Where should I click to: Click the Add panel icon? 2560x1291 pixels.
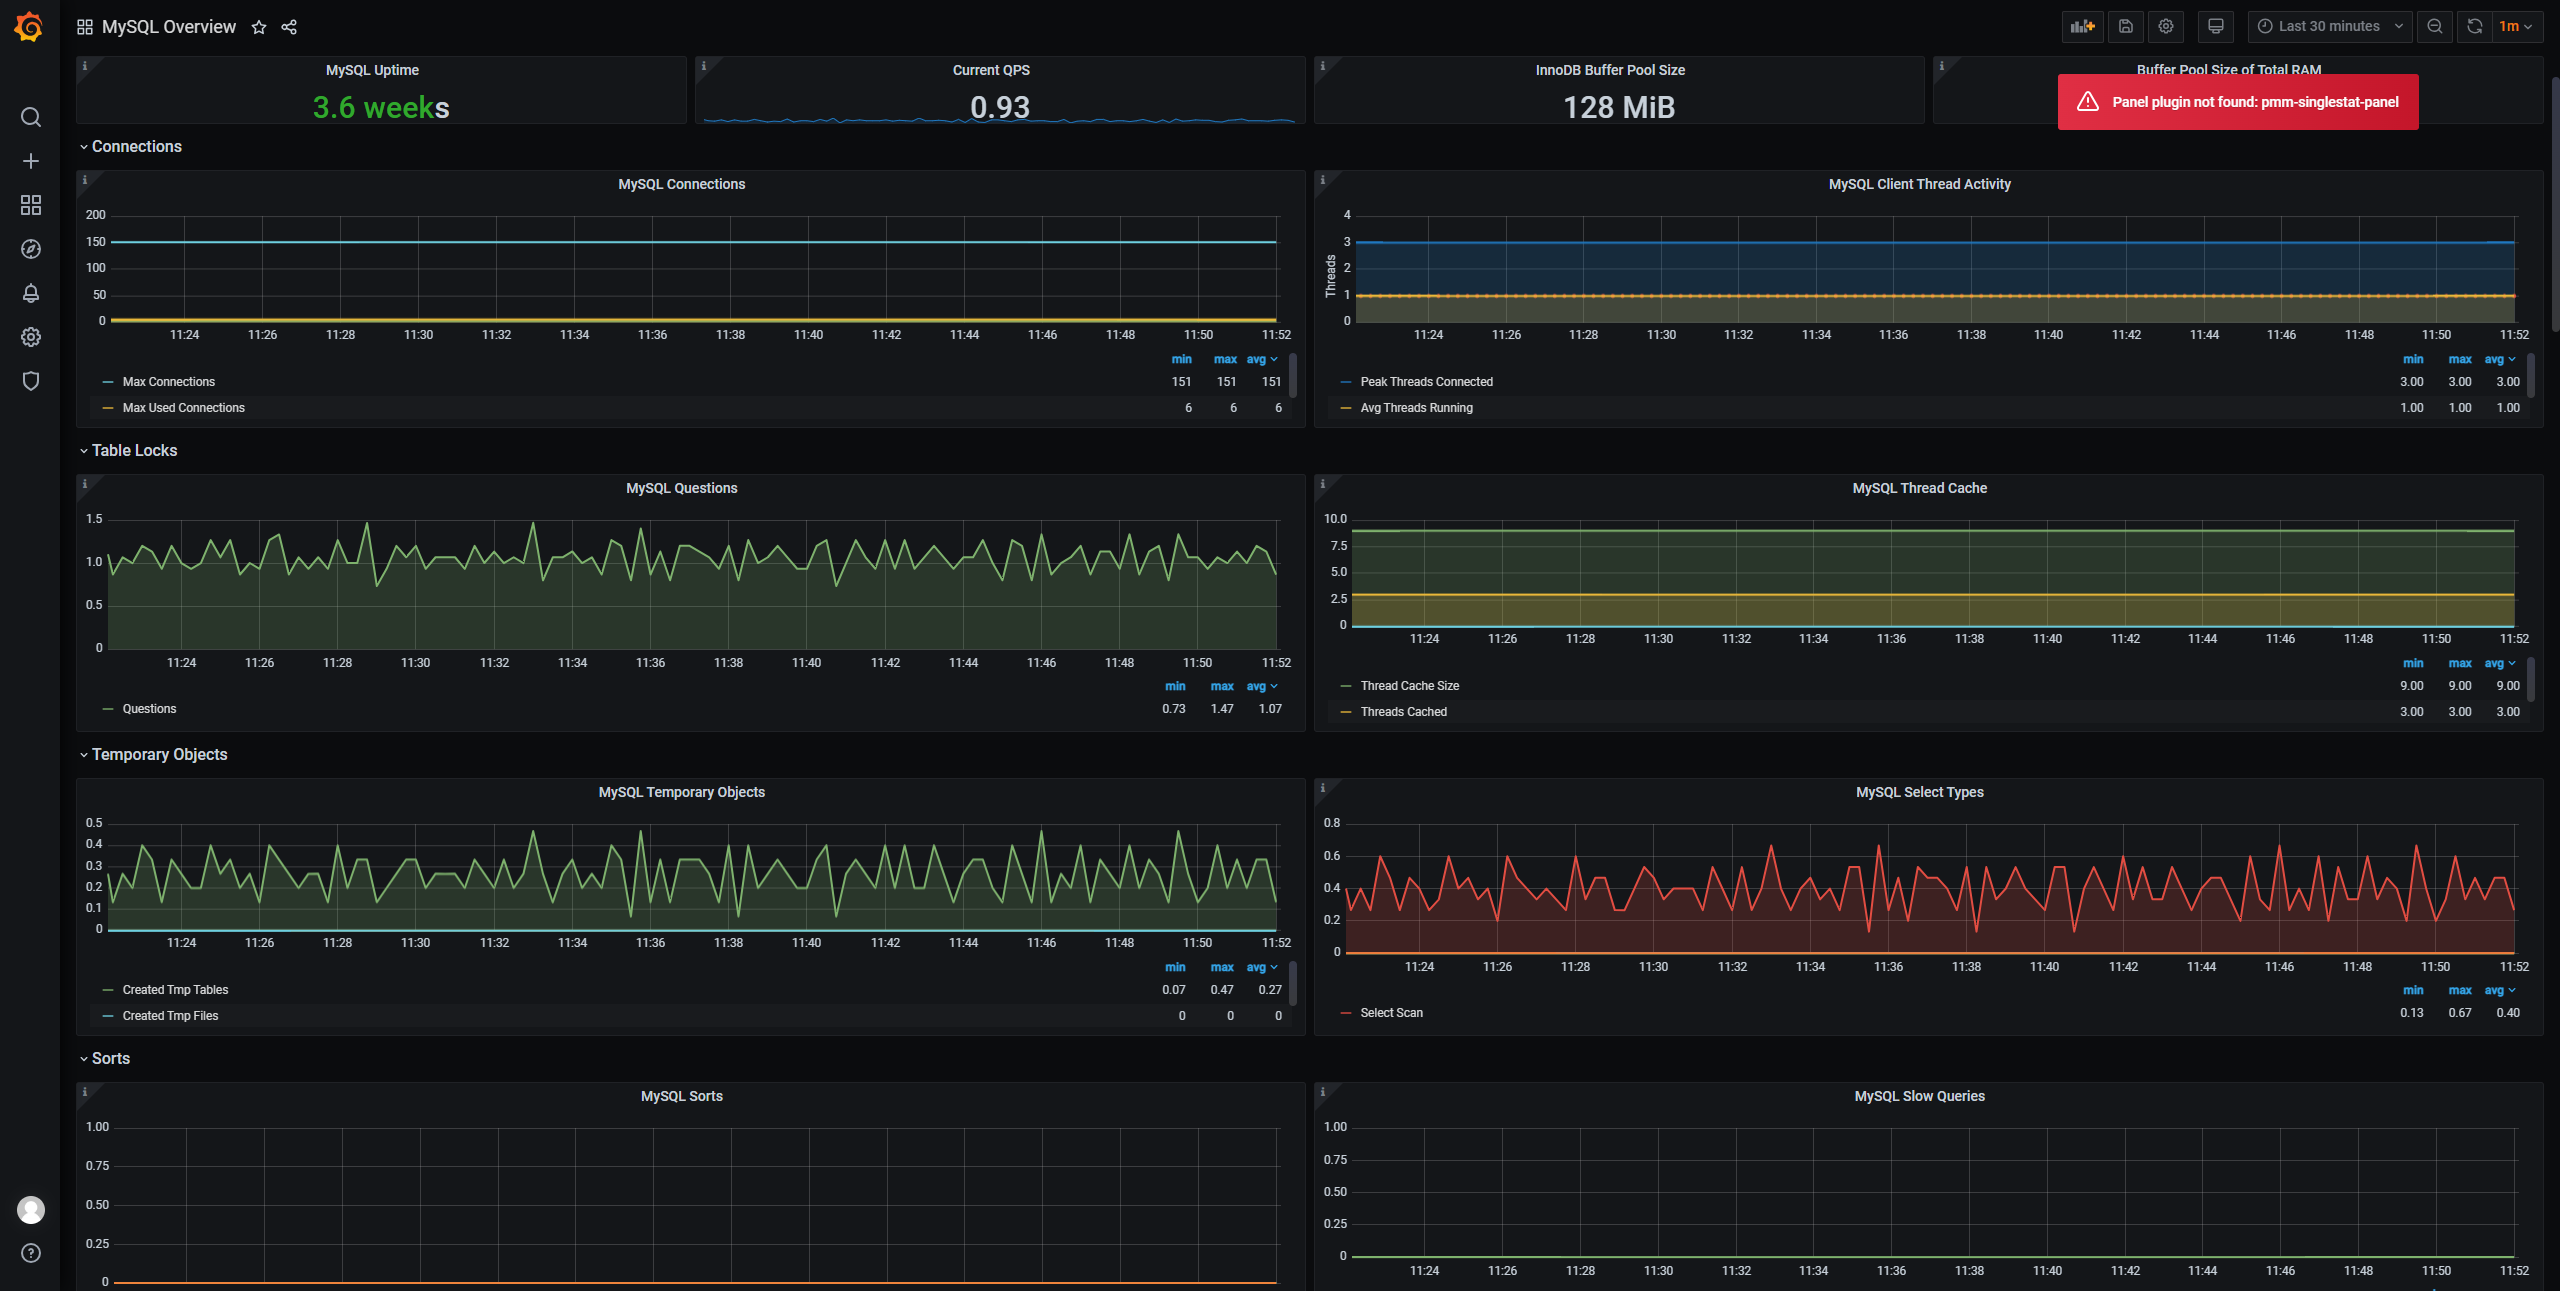[2082, 27]
